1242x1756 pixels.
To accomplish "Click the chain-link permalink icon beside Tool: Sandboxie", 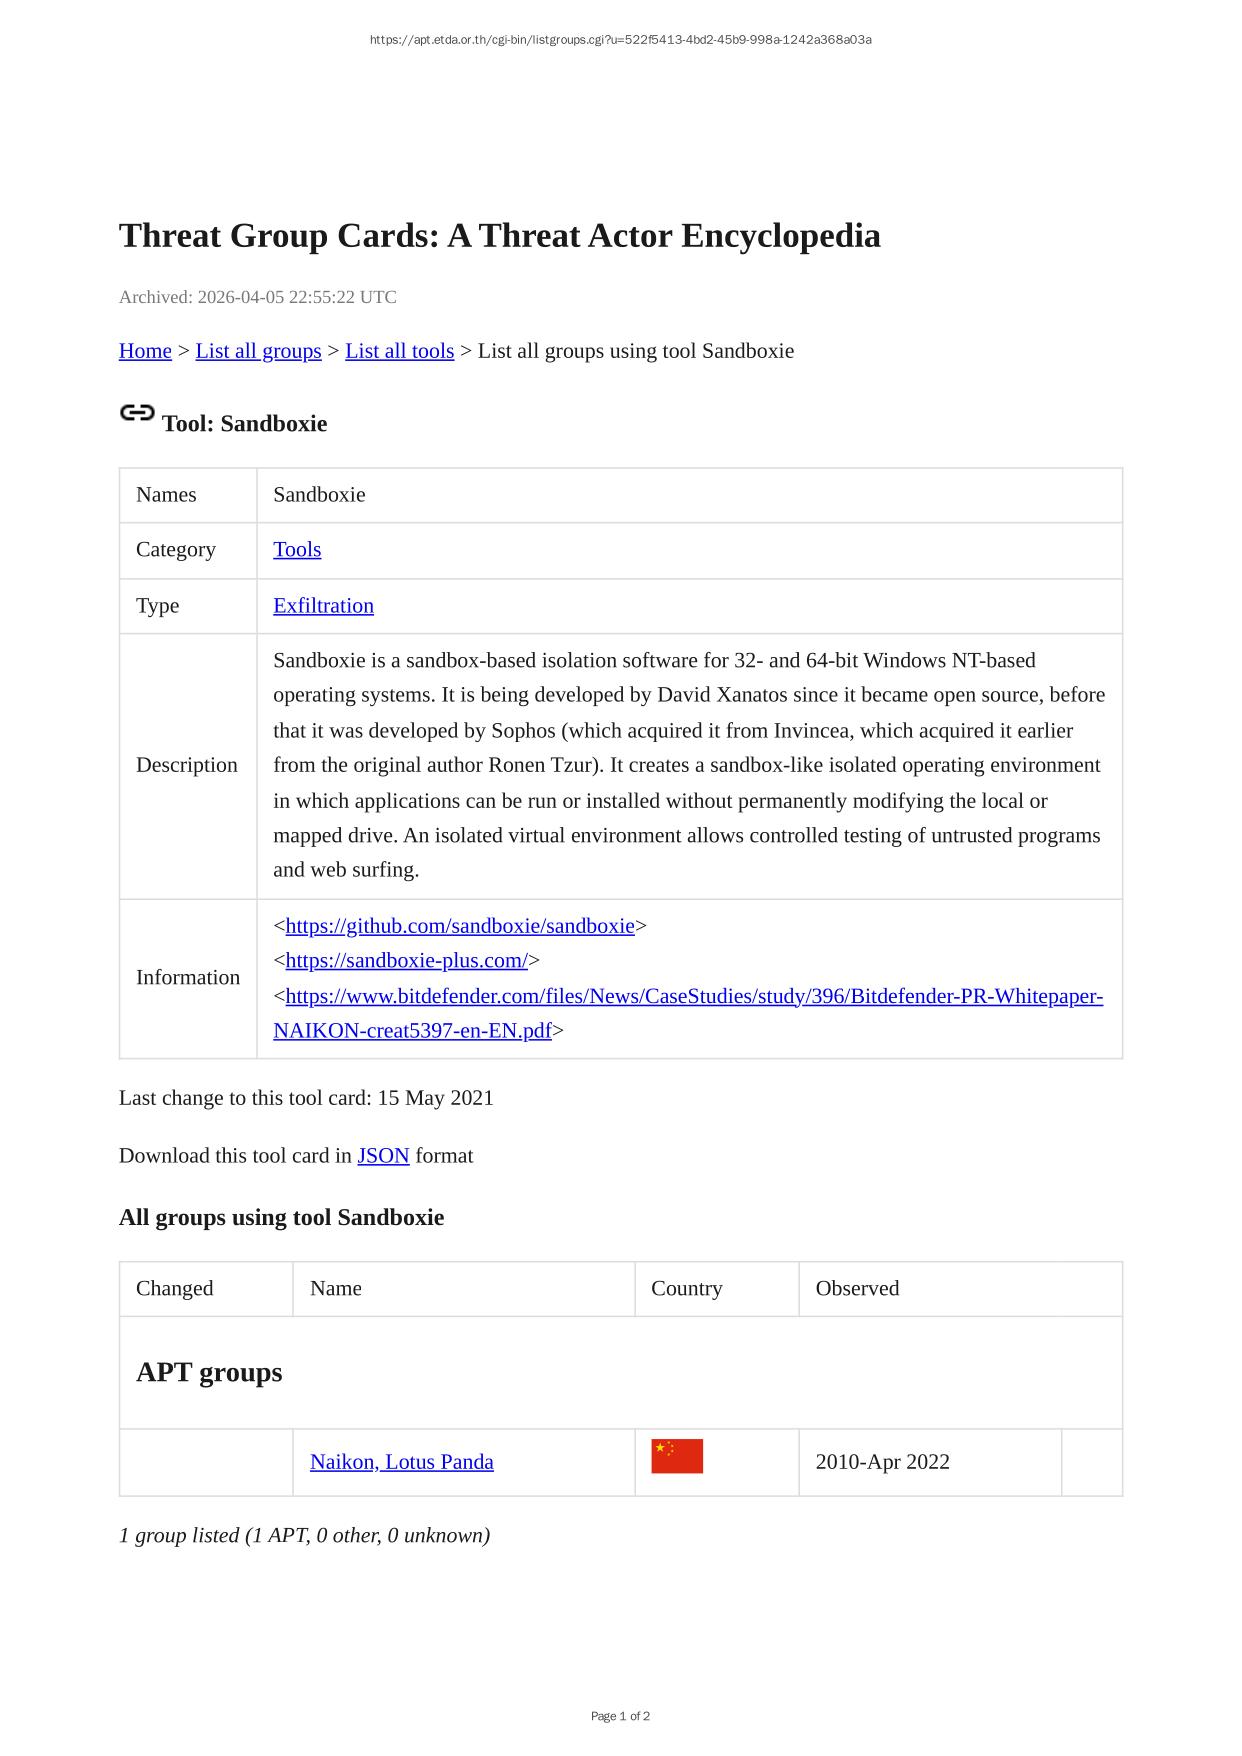I will coord(136,413).
